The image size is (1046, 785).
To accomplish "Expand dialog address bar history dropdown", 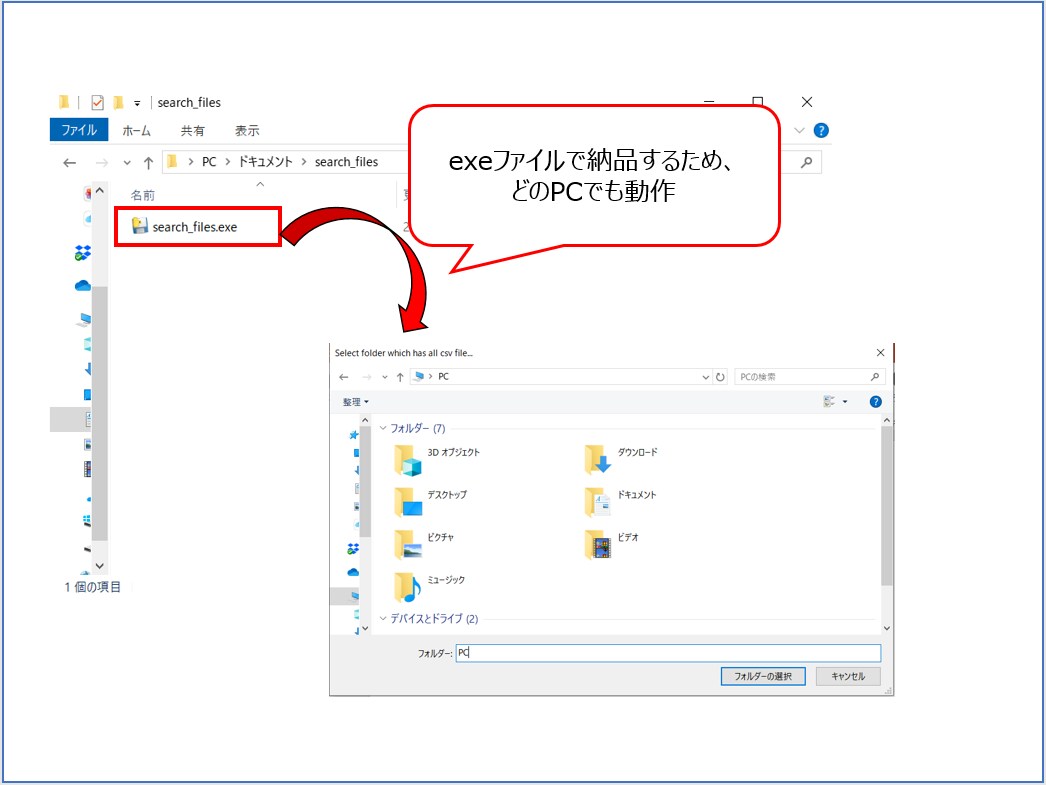I will [x=705, y=377].
